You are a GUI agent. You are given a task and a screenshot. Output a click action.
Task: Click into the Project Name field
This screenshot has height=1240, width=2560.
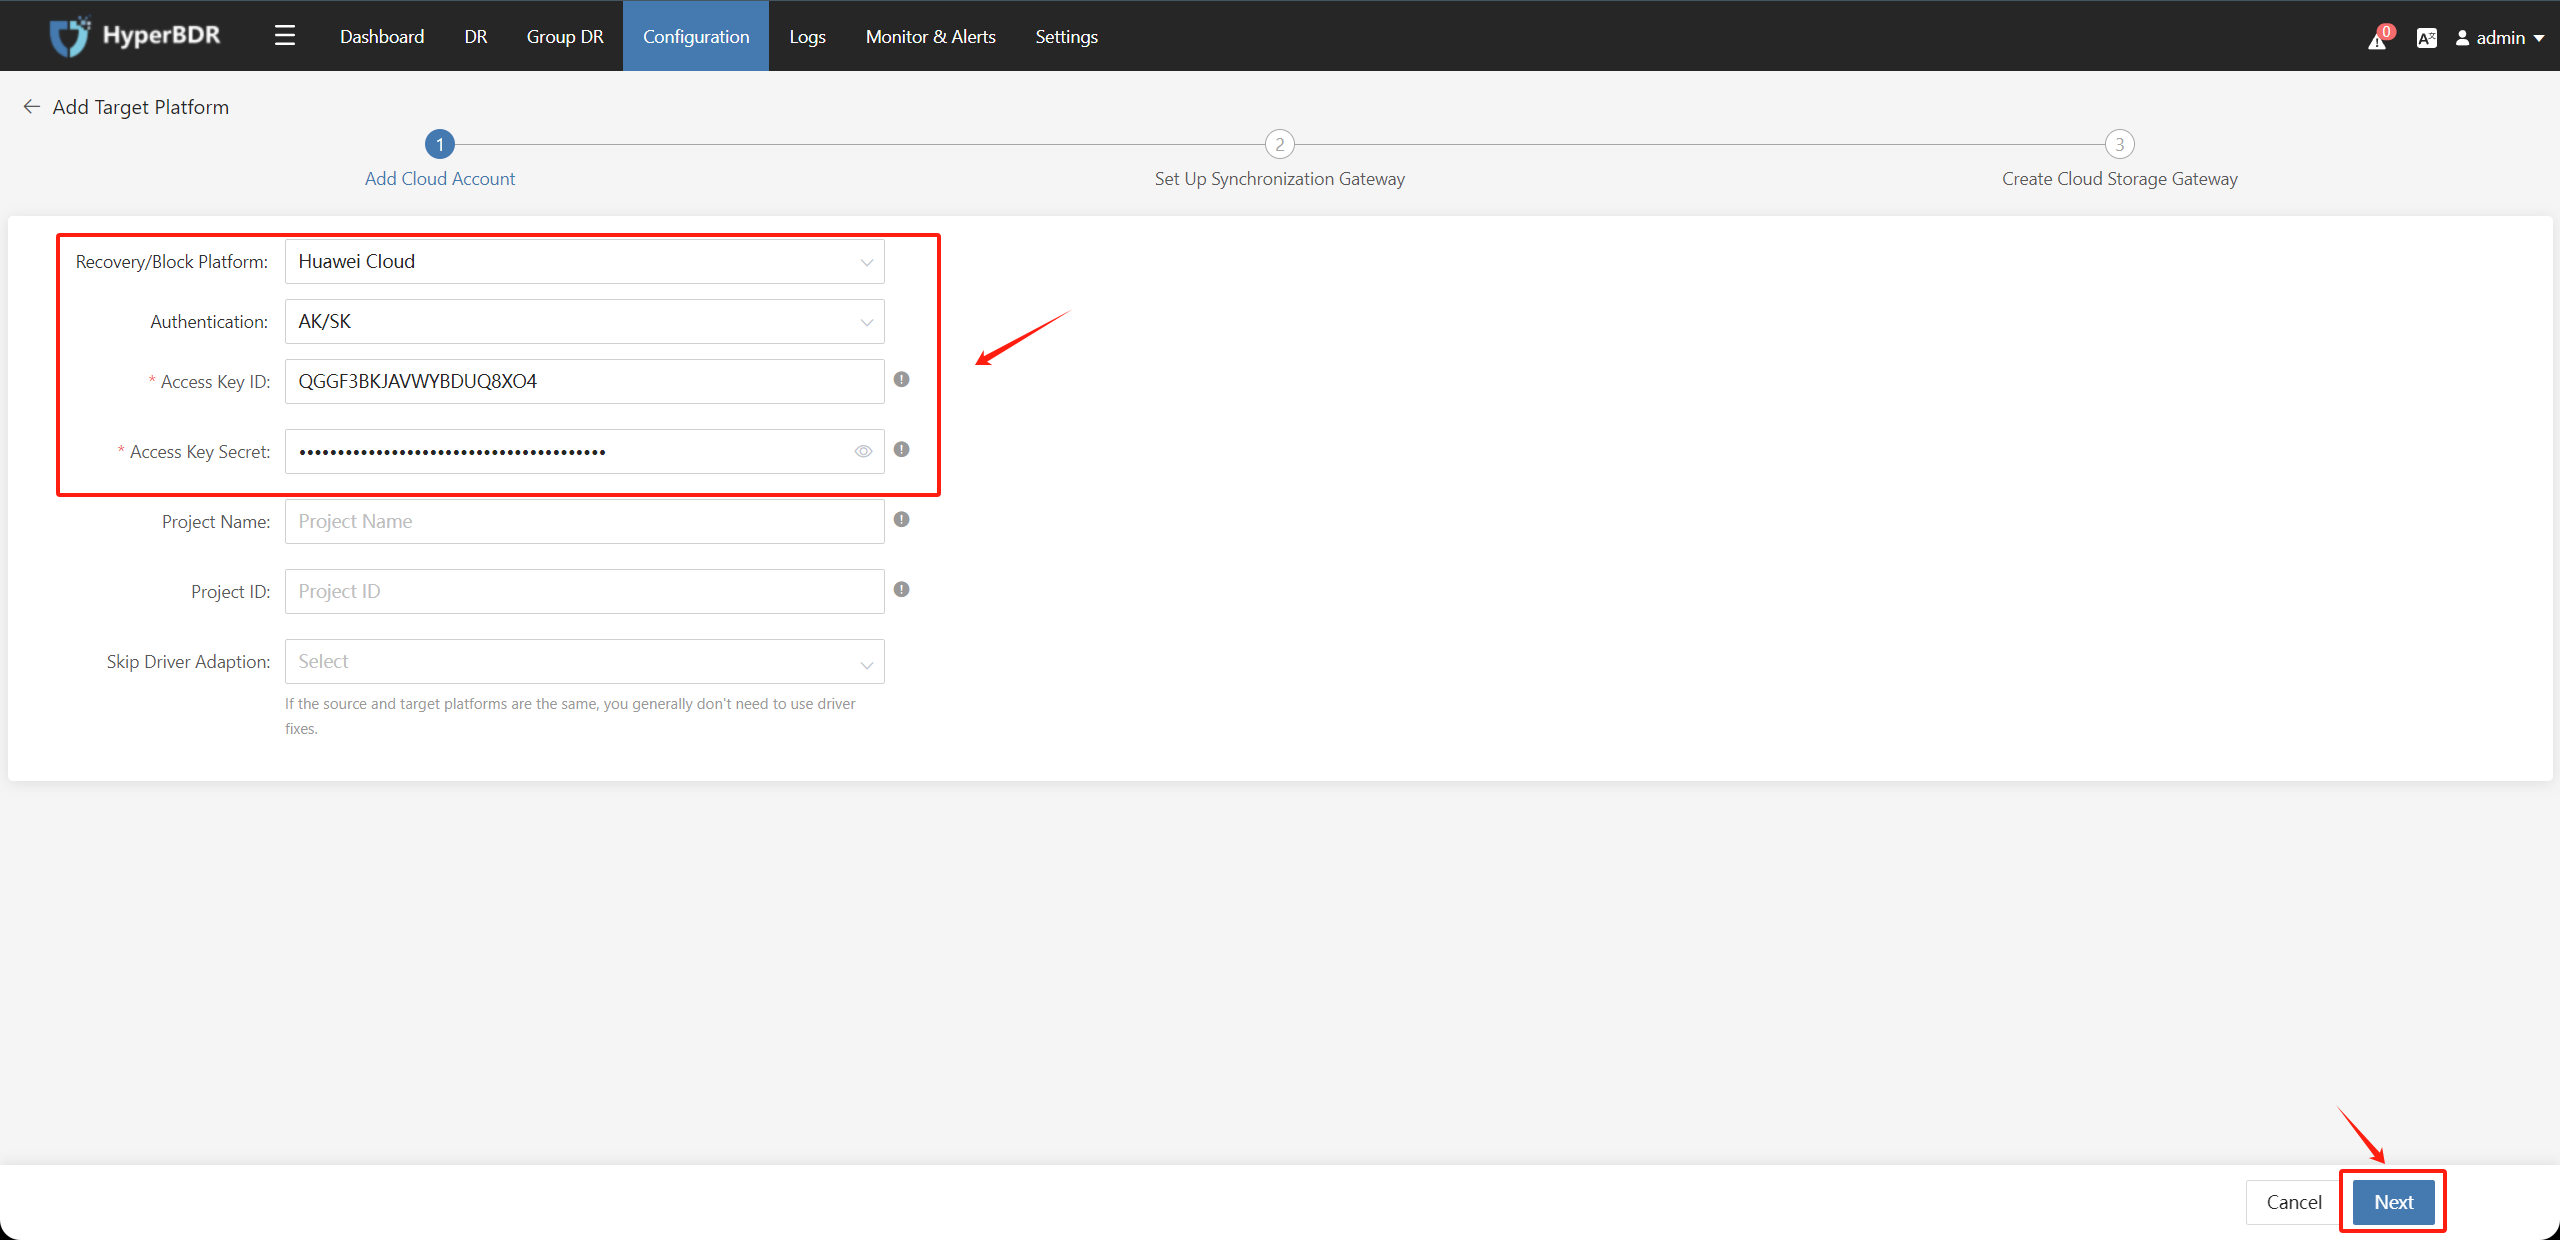tap(584, 522)
